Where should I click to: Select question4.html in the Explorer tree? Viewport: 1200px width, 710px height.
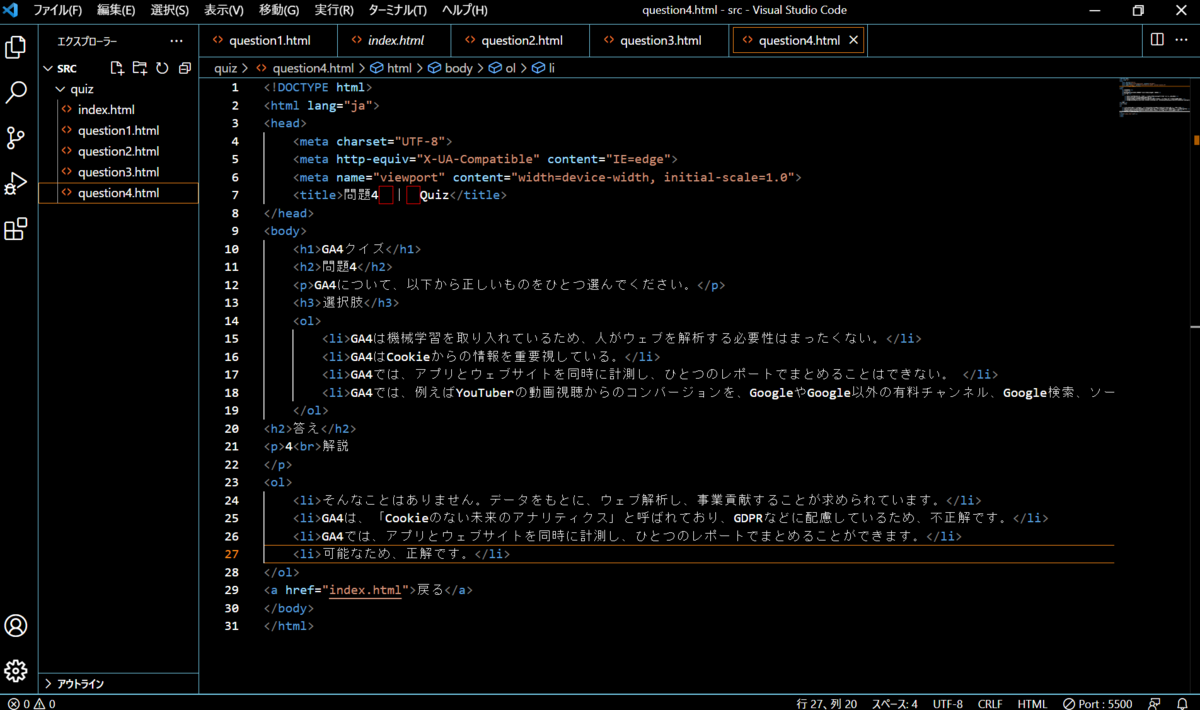click(119, 193)
